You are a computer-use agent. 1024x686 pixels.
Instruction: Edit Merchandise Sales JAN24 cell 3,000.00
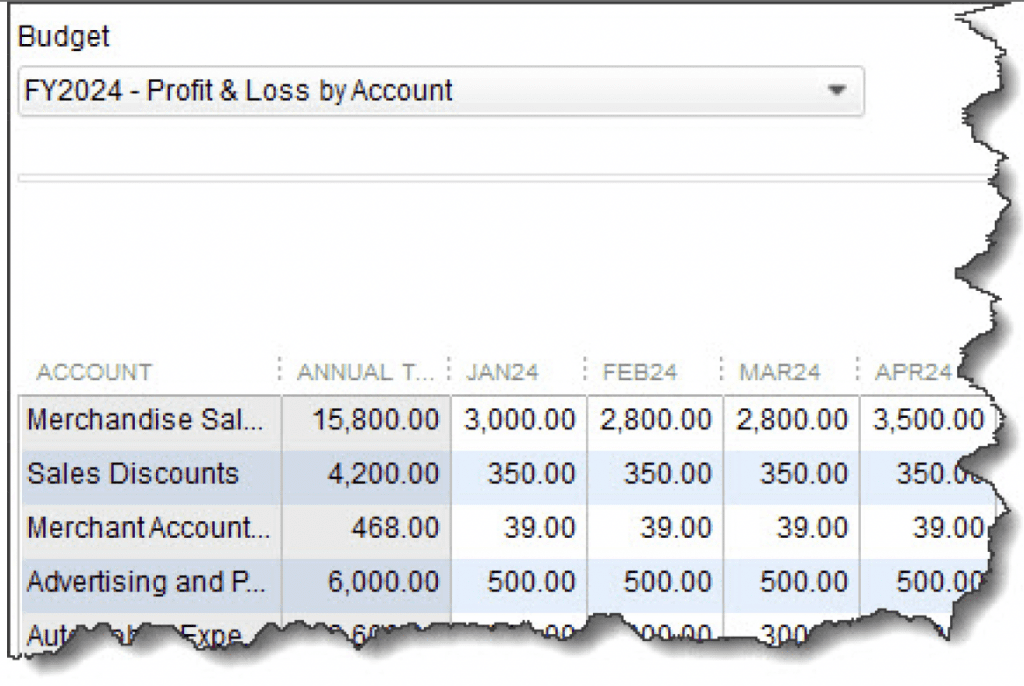[x=519, y=420]
